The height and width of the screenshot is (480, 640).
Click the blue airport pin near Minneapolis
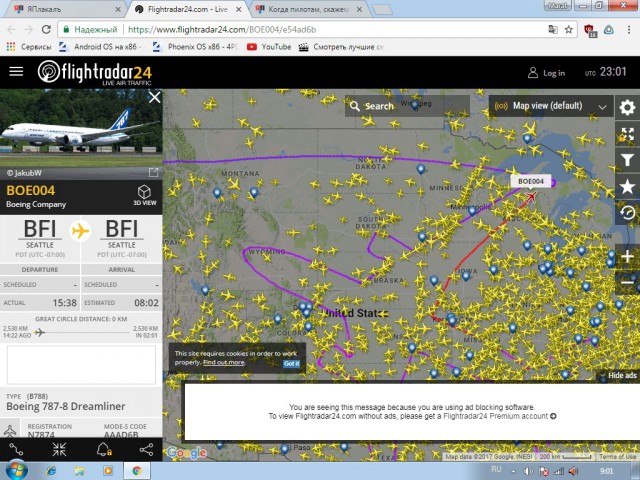[472, 211]
